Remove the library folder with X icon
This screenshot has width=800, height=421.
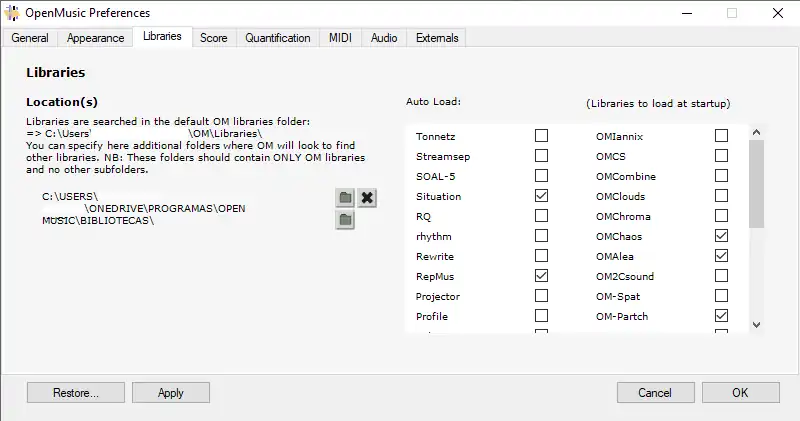tap(367, 198)
